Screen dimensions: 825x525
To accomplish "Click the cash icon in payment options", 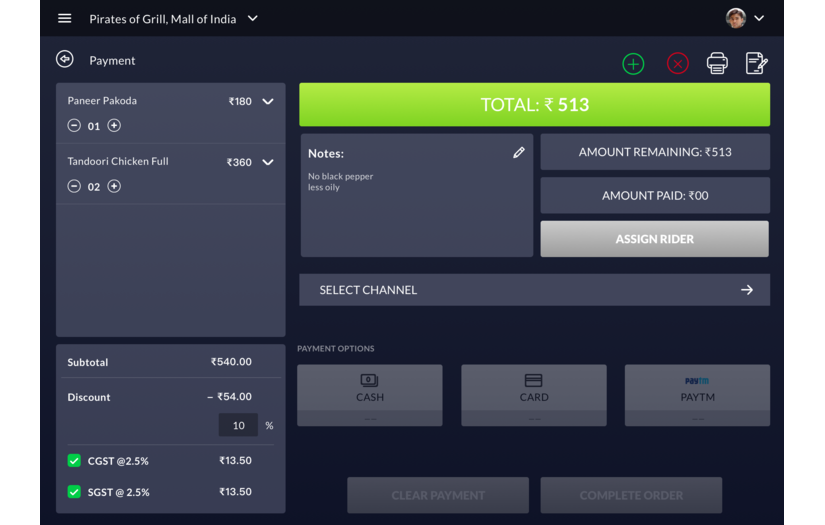I will [x=369, y=380].
